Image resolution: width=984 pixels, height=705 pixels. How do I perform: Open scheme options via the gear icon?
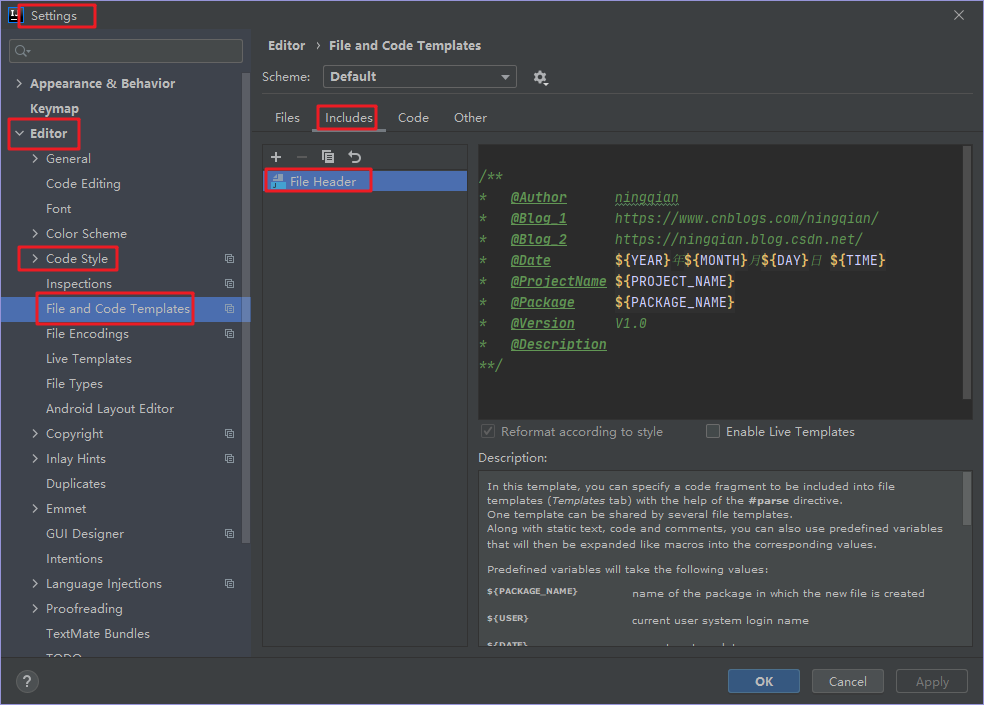pos(540,76)
